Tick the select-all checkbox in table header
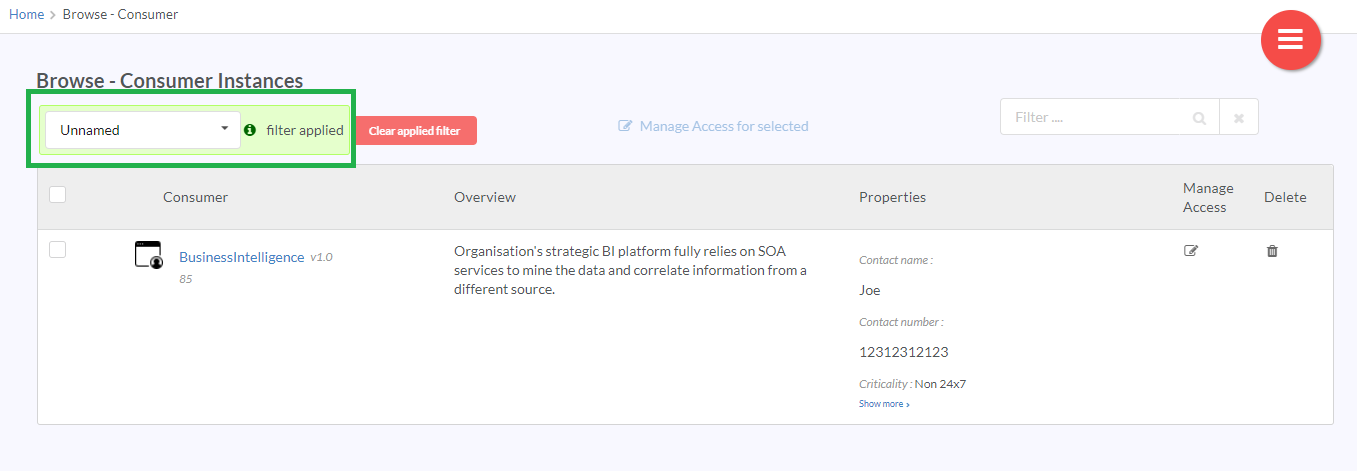1357x471 pixels. (58, 195)
